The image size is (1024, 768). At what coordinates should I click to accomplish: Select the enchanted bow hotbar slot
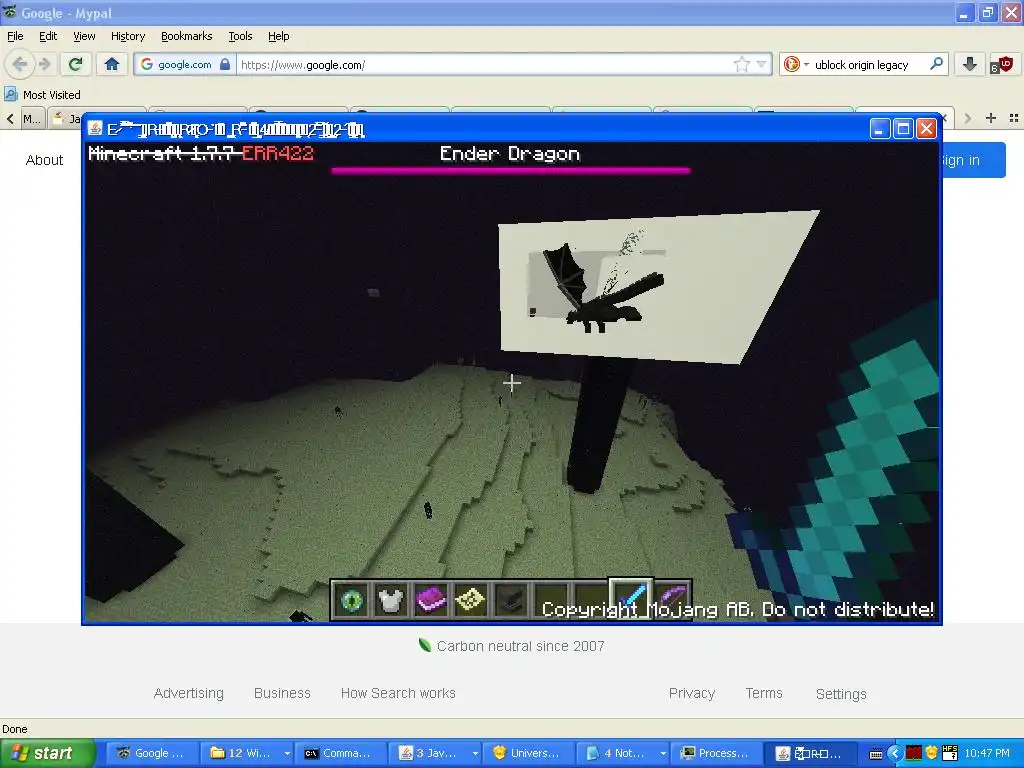pos(672,600)
